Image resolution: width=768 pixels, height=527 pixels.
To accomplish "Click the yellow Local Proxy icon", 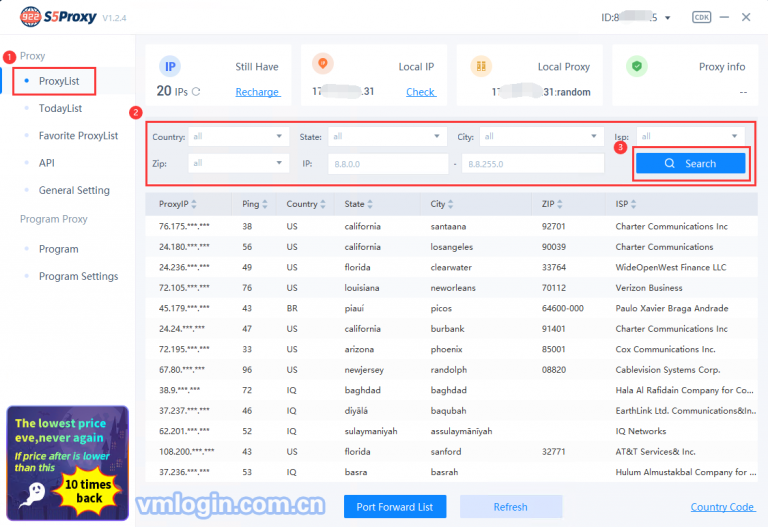I will coord(480,66).
